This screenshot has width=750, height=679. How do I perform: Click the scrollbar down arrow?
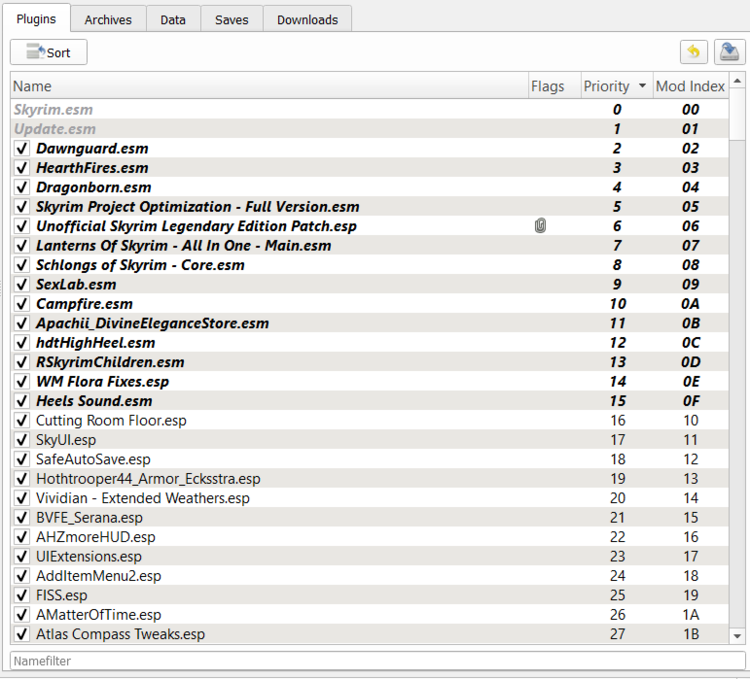[x=737, y=636]
